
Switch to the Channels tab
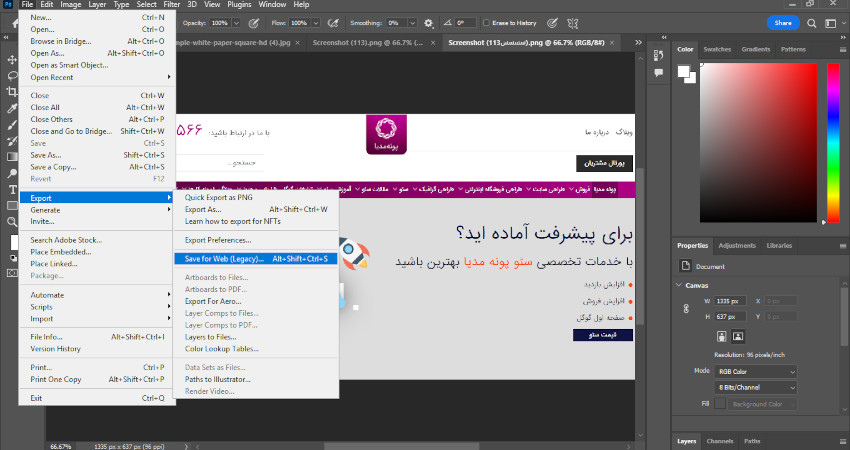click(x=720, y=441)
